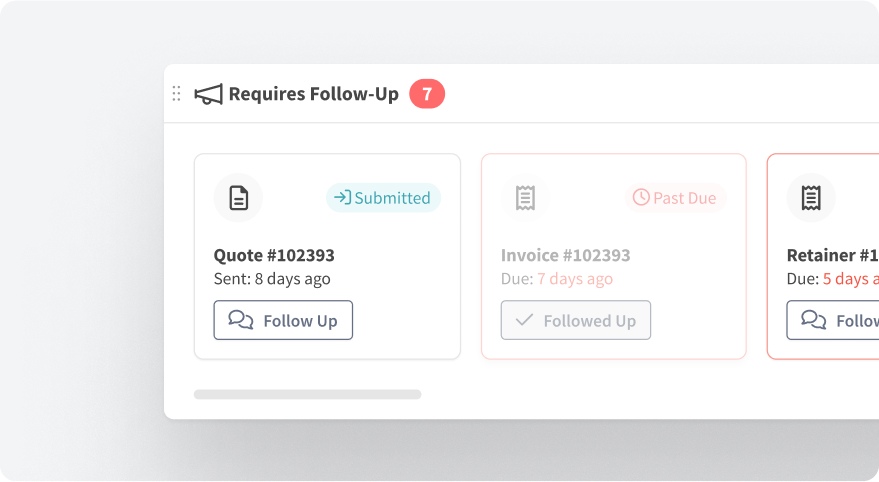Open Quote #102393
The image size is (879, 482).
click(274, 255)
